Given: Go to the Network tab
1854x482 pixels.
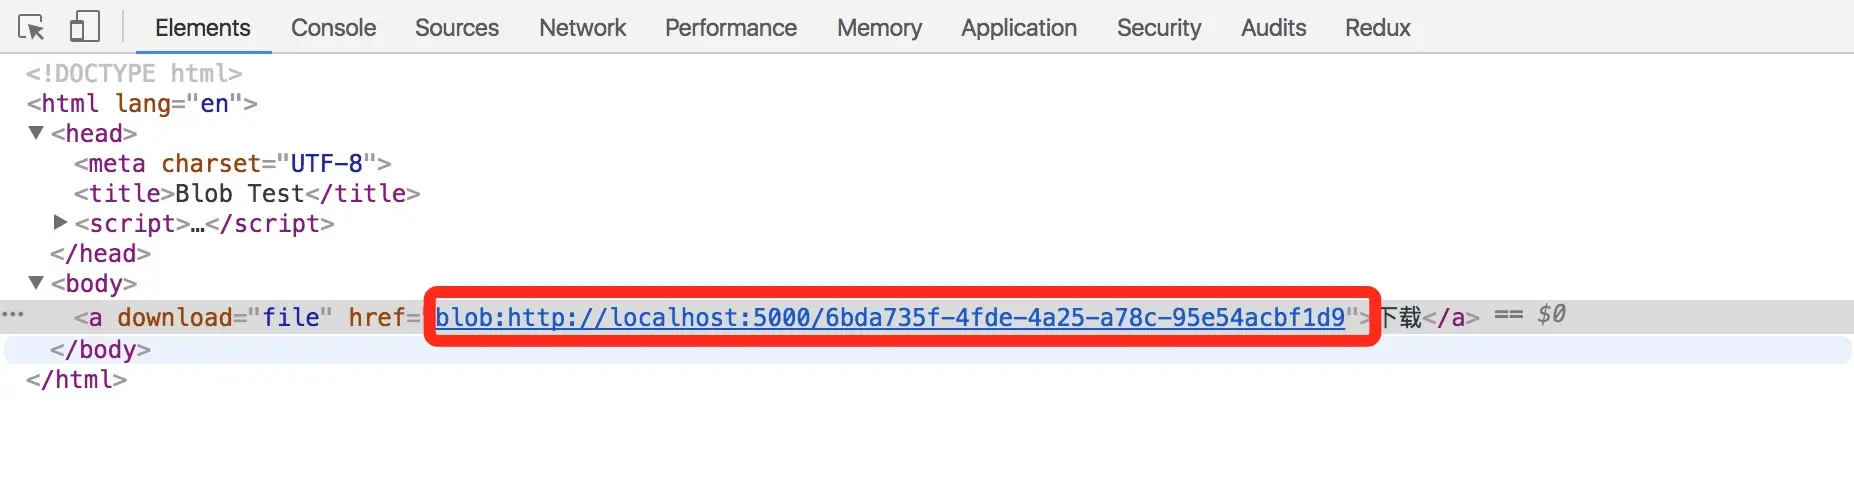Looking at the screenshot, I should (582, 28).
